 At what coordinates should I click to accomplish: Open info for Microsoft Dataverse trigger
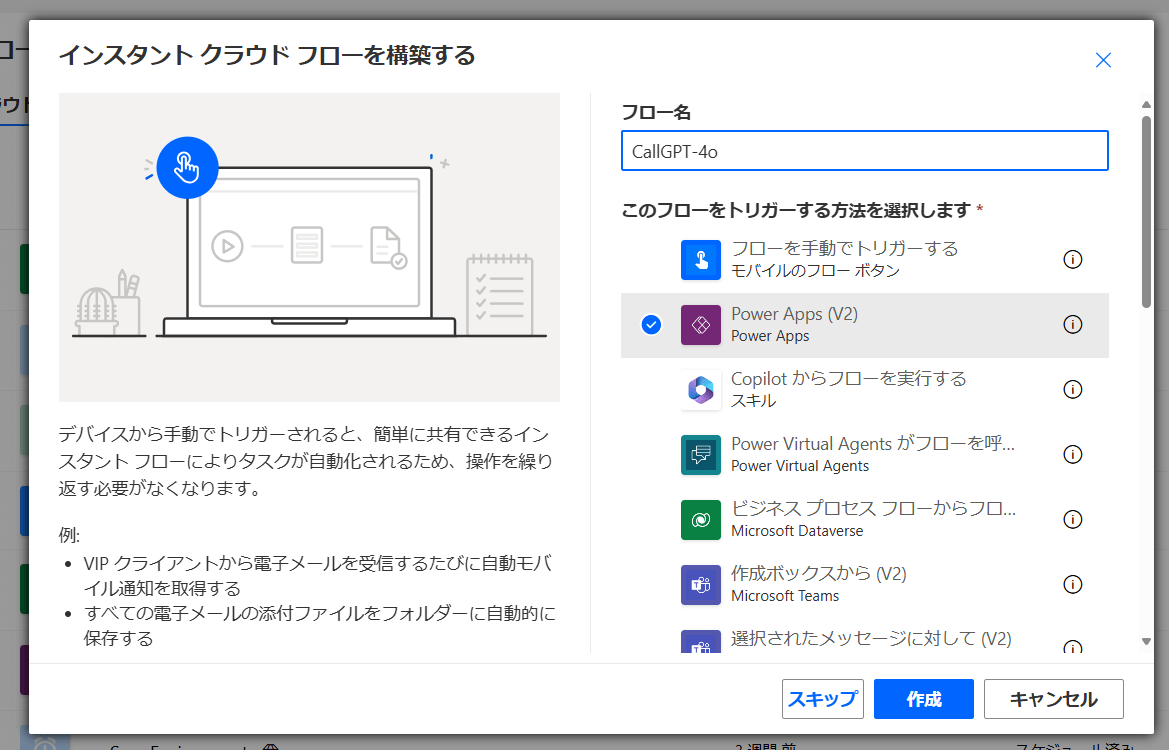(1072, 519)
